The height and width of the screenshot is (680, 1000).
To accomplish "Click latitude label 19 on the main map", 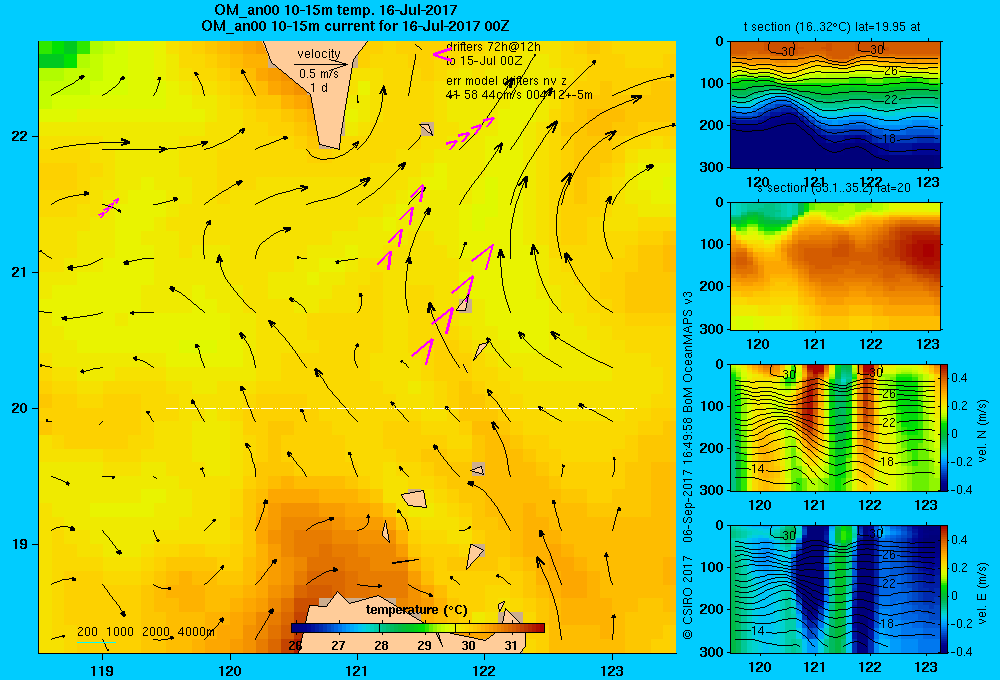I will tap(19, 544).
